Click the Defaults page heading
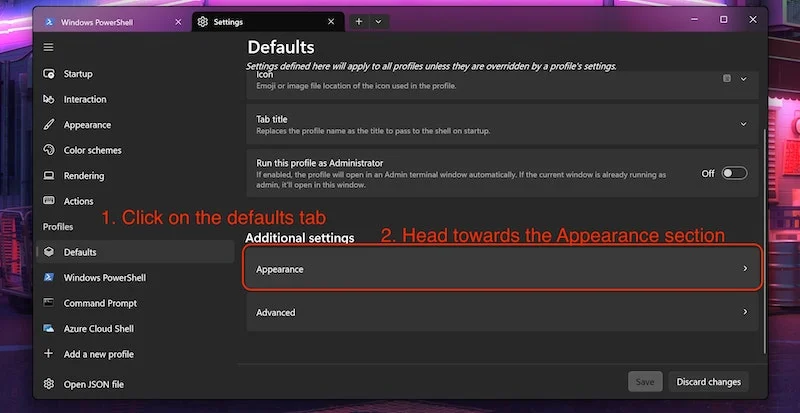The image size is (800, 413). pyautogui.click(x=281, y=47)
